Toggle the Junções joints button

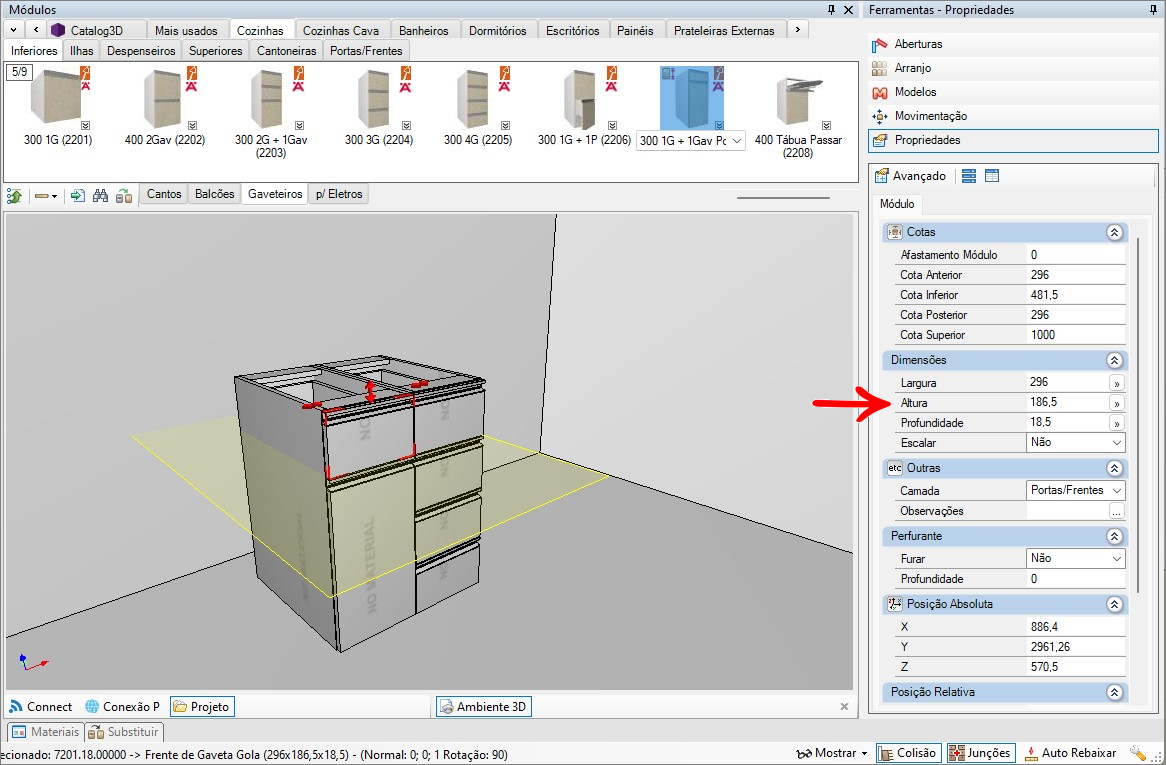tap(980, 753)
